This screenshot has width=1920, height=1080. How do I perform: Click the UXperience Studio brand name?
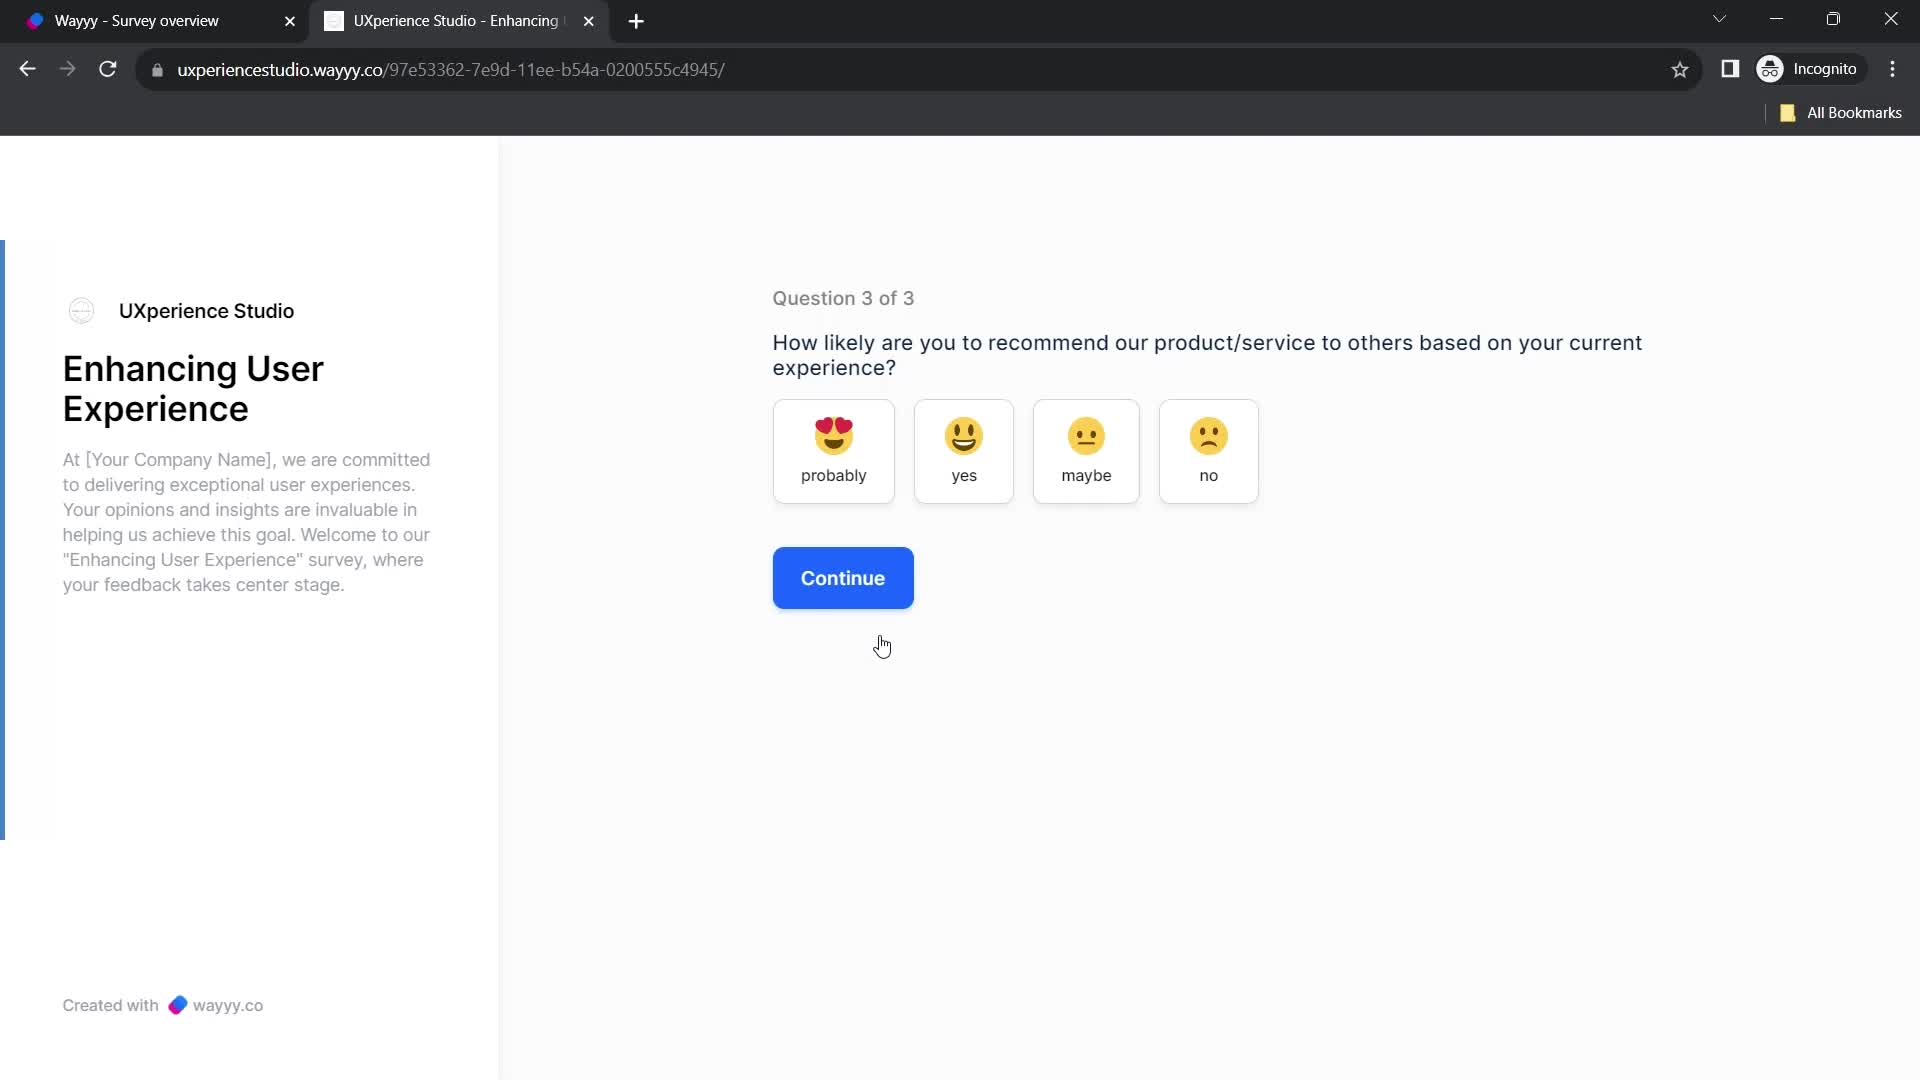[206, 311]
